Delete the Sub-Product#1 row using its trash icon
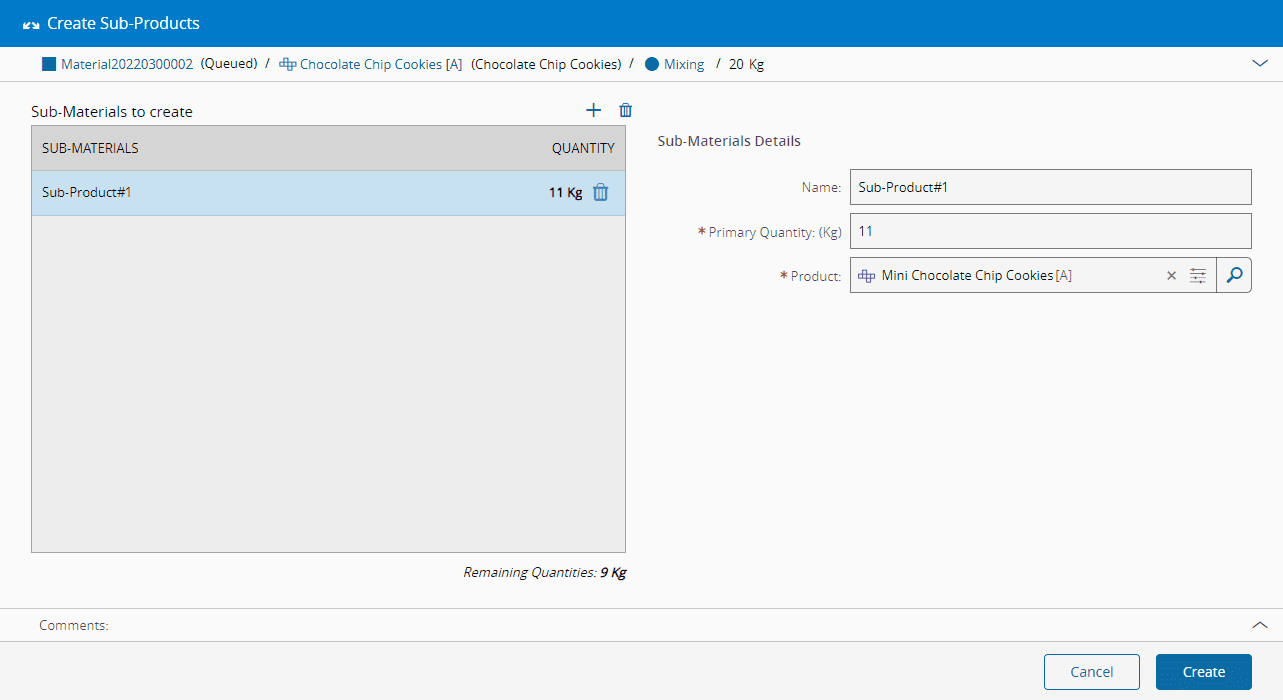 tap(600, 193)
